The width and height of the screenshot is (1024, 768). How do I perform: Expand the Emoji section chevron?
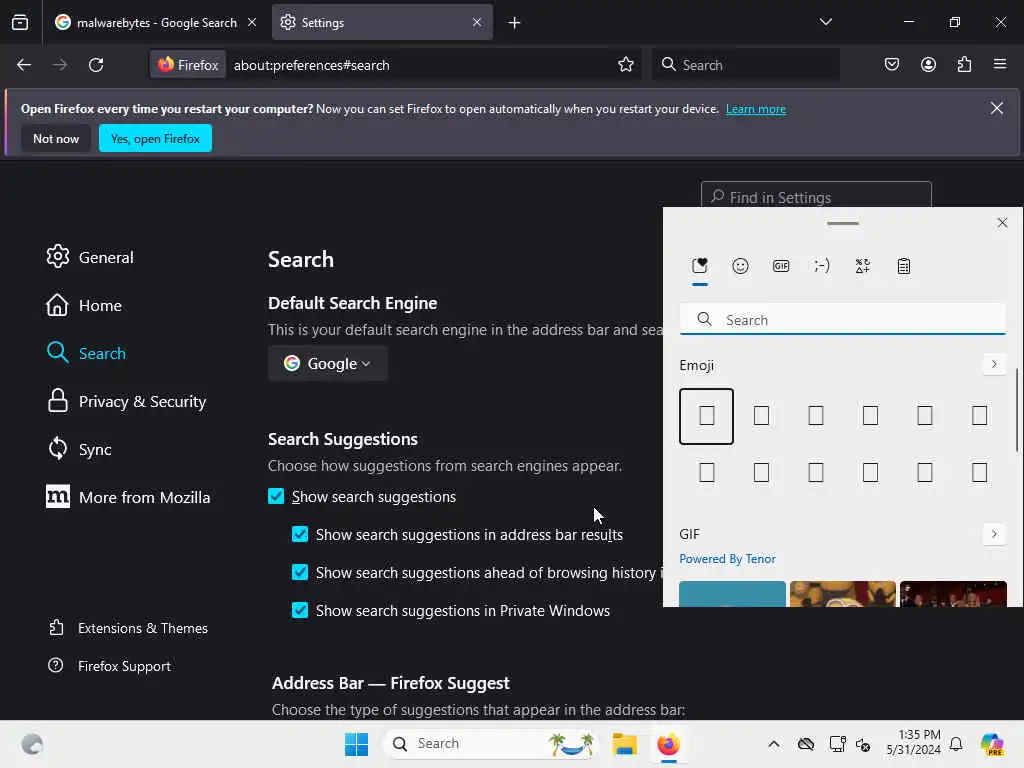994,364
